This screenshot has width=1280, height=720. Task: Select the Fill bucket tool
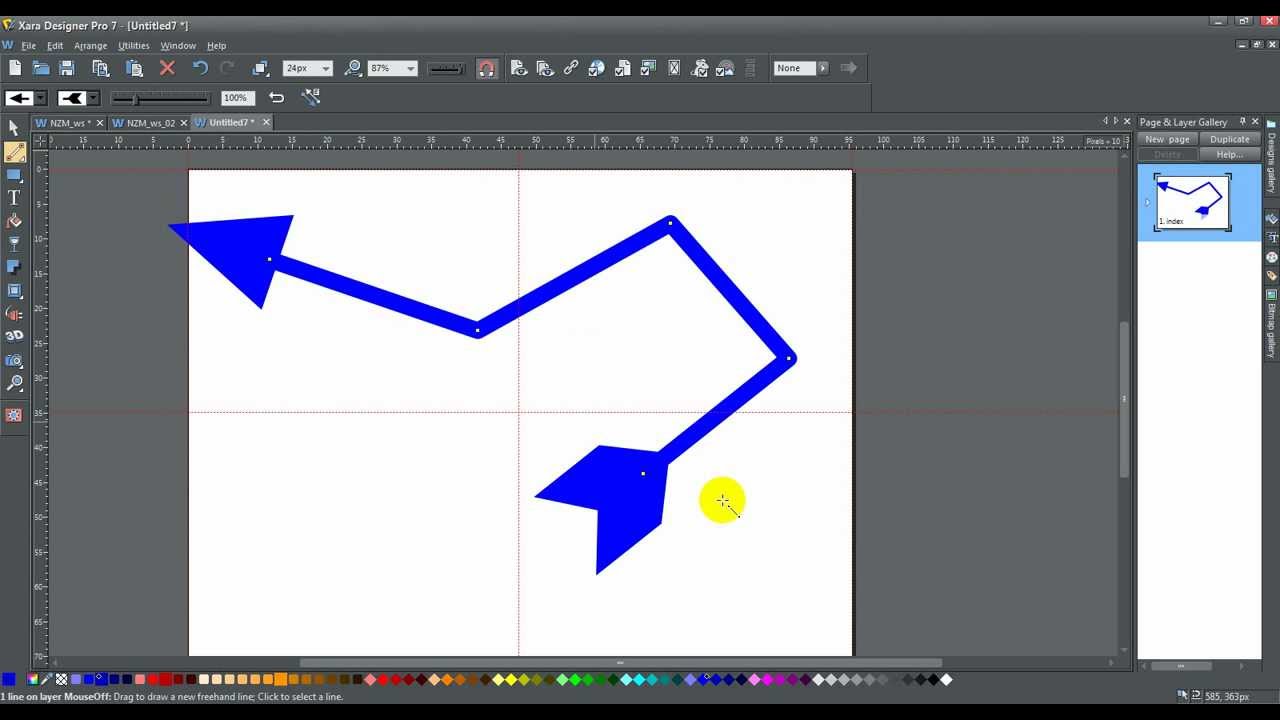14,221
